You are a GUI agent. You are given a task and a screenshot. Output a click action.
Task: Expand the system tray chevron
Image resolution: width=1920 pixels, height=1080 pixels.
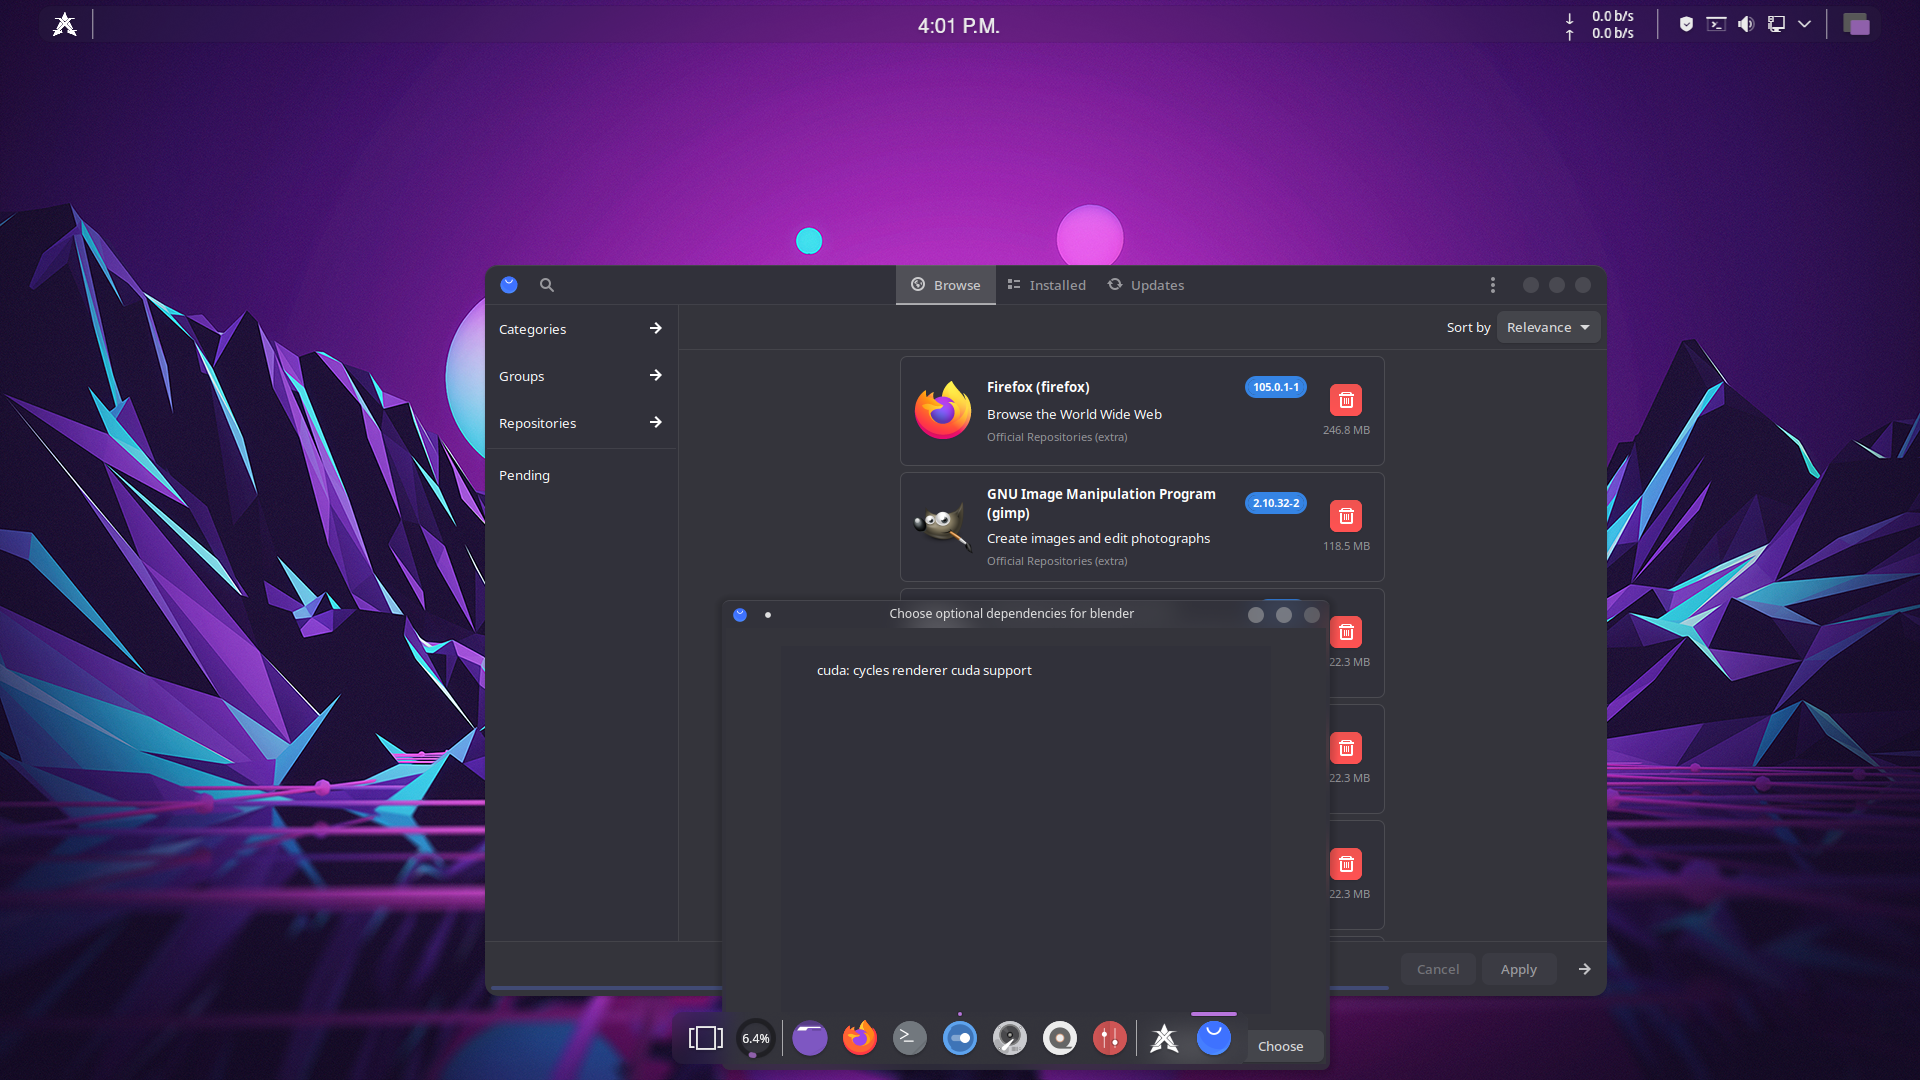click(x=1804, y=24)
